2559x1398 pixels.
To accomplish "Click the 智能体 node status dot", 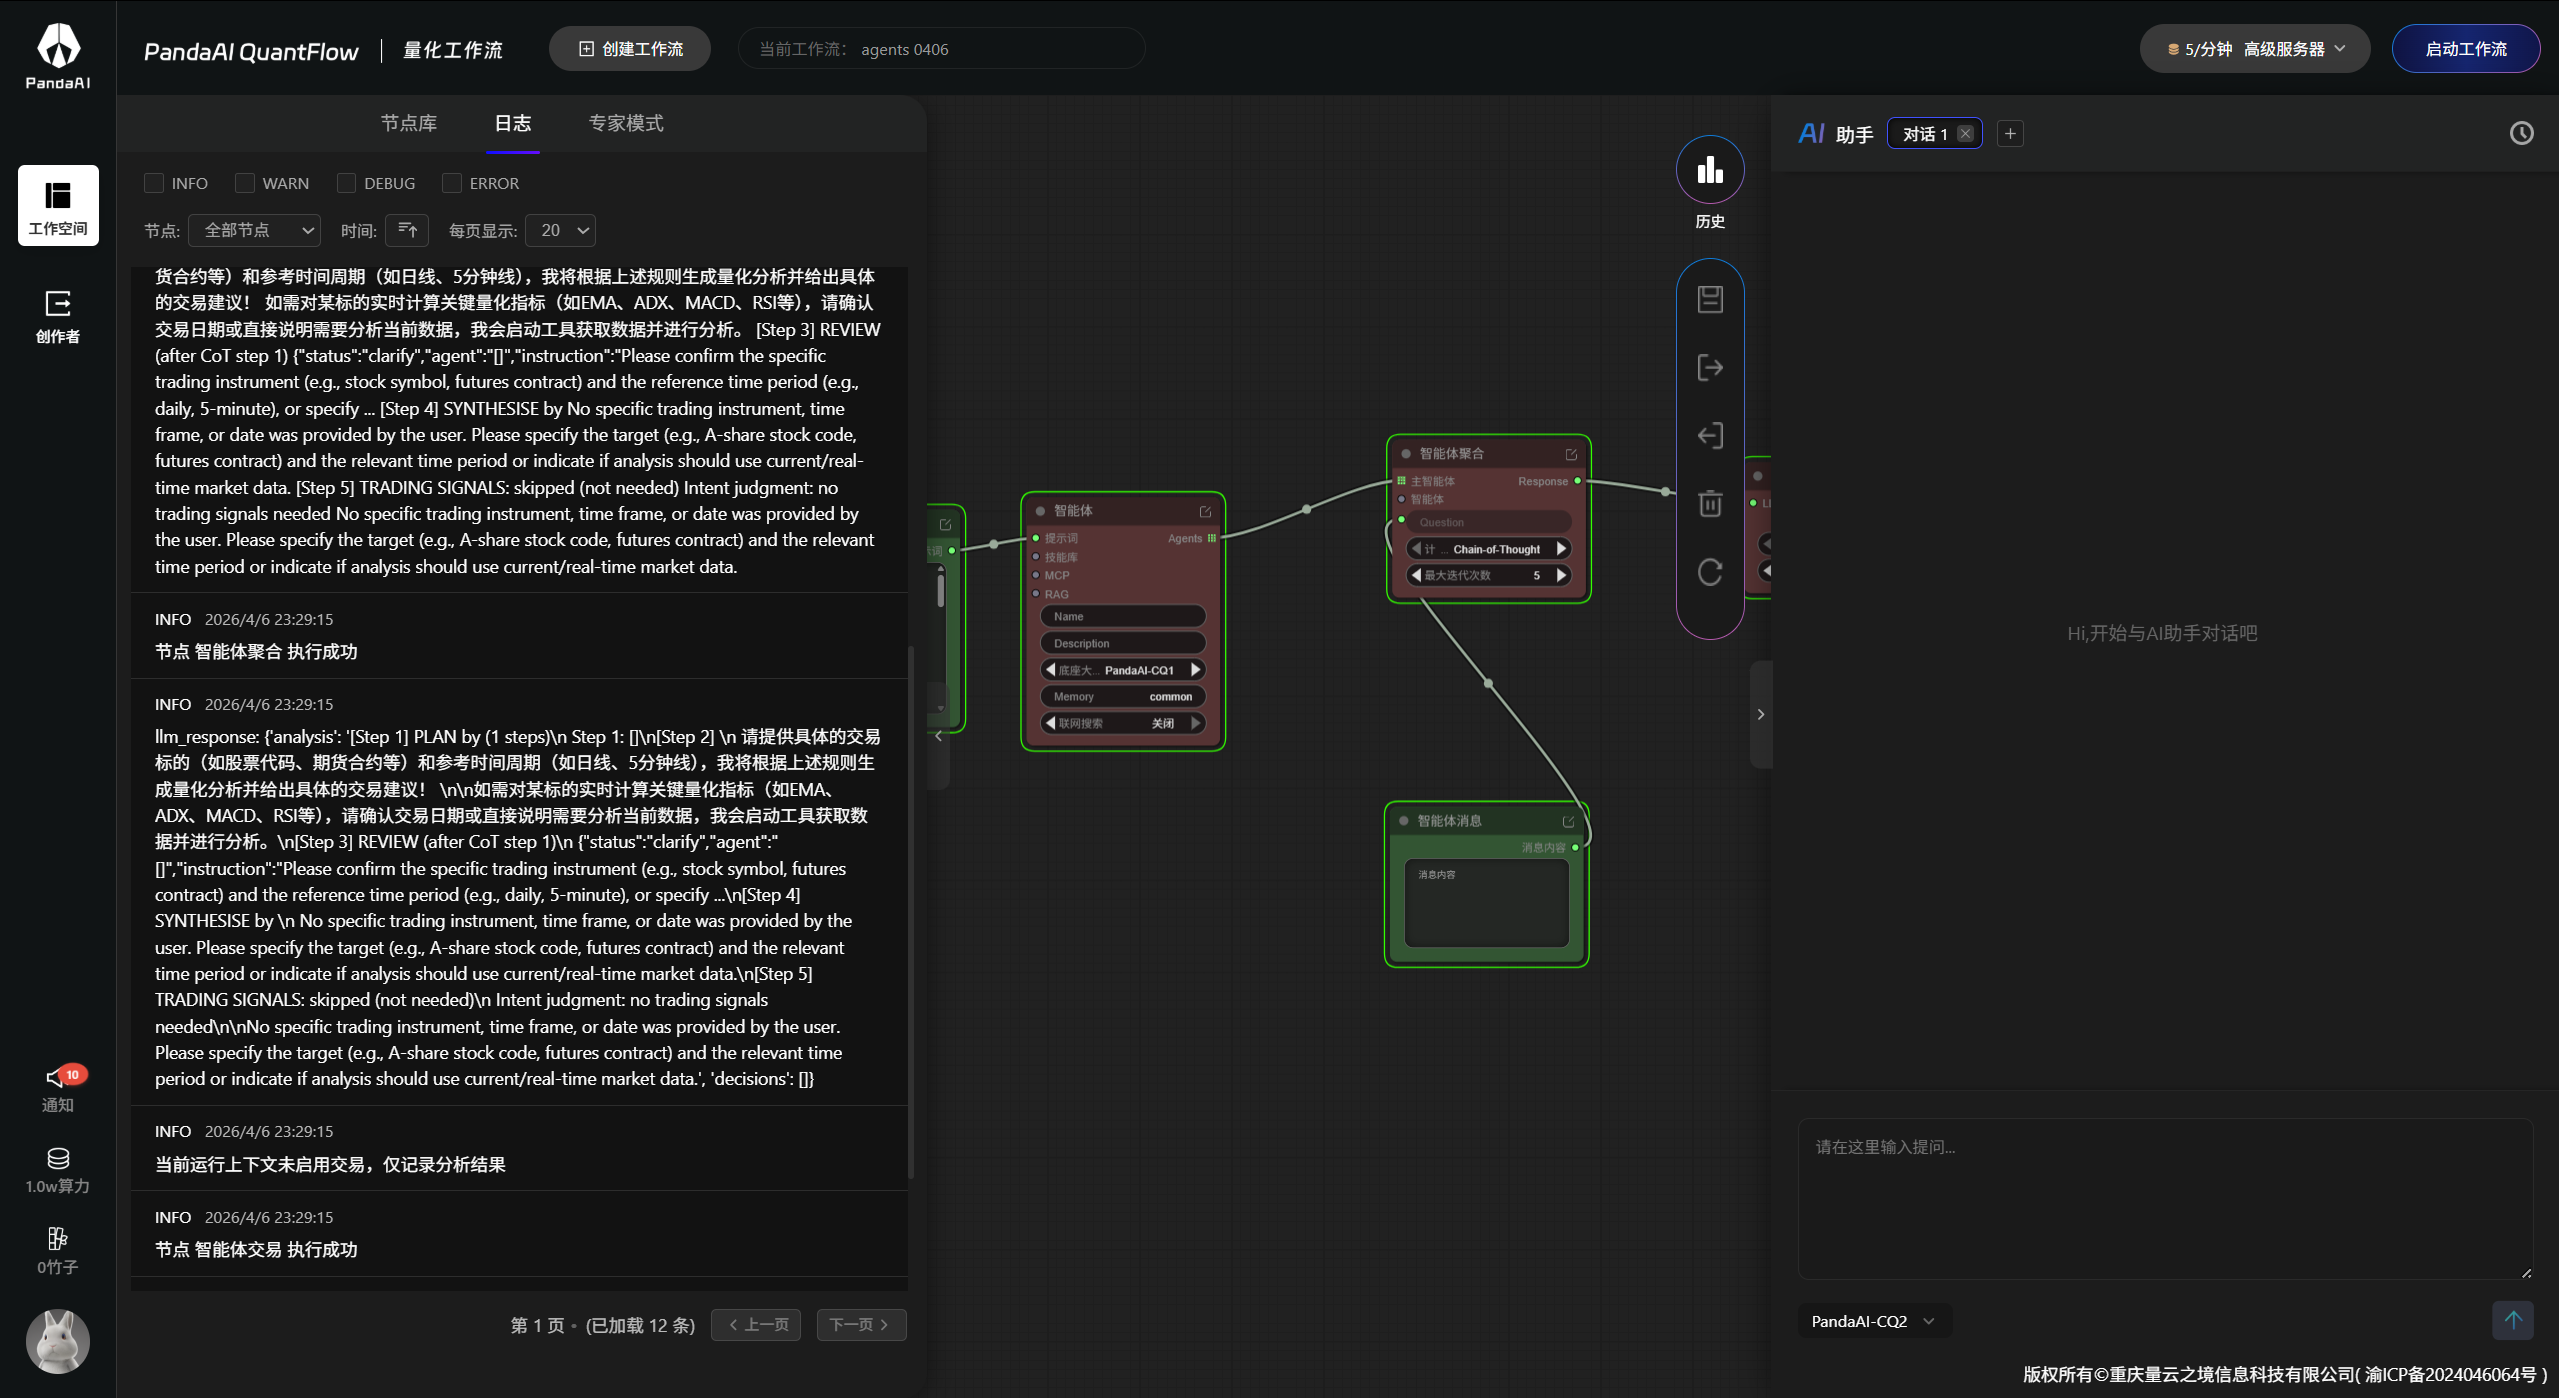I will 1040,511.
